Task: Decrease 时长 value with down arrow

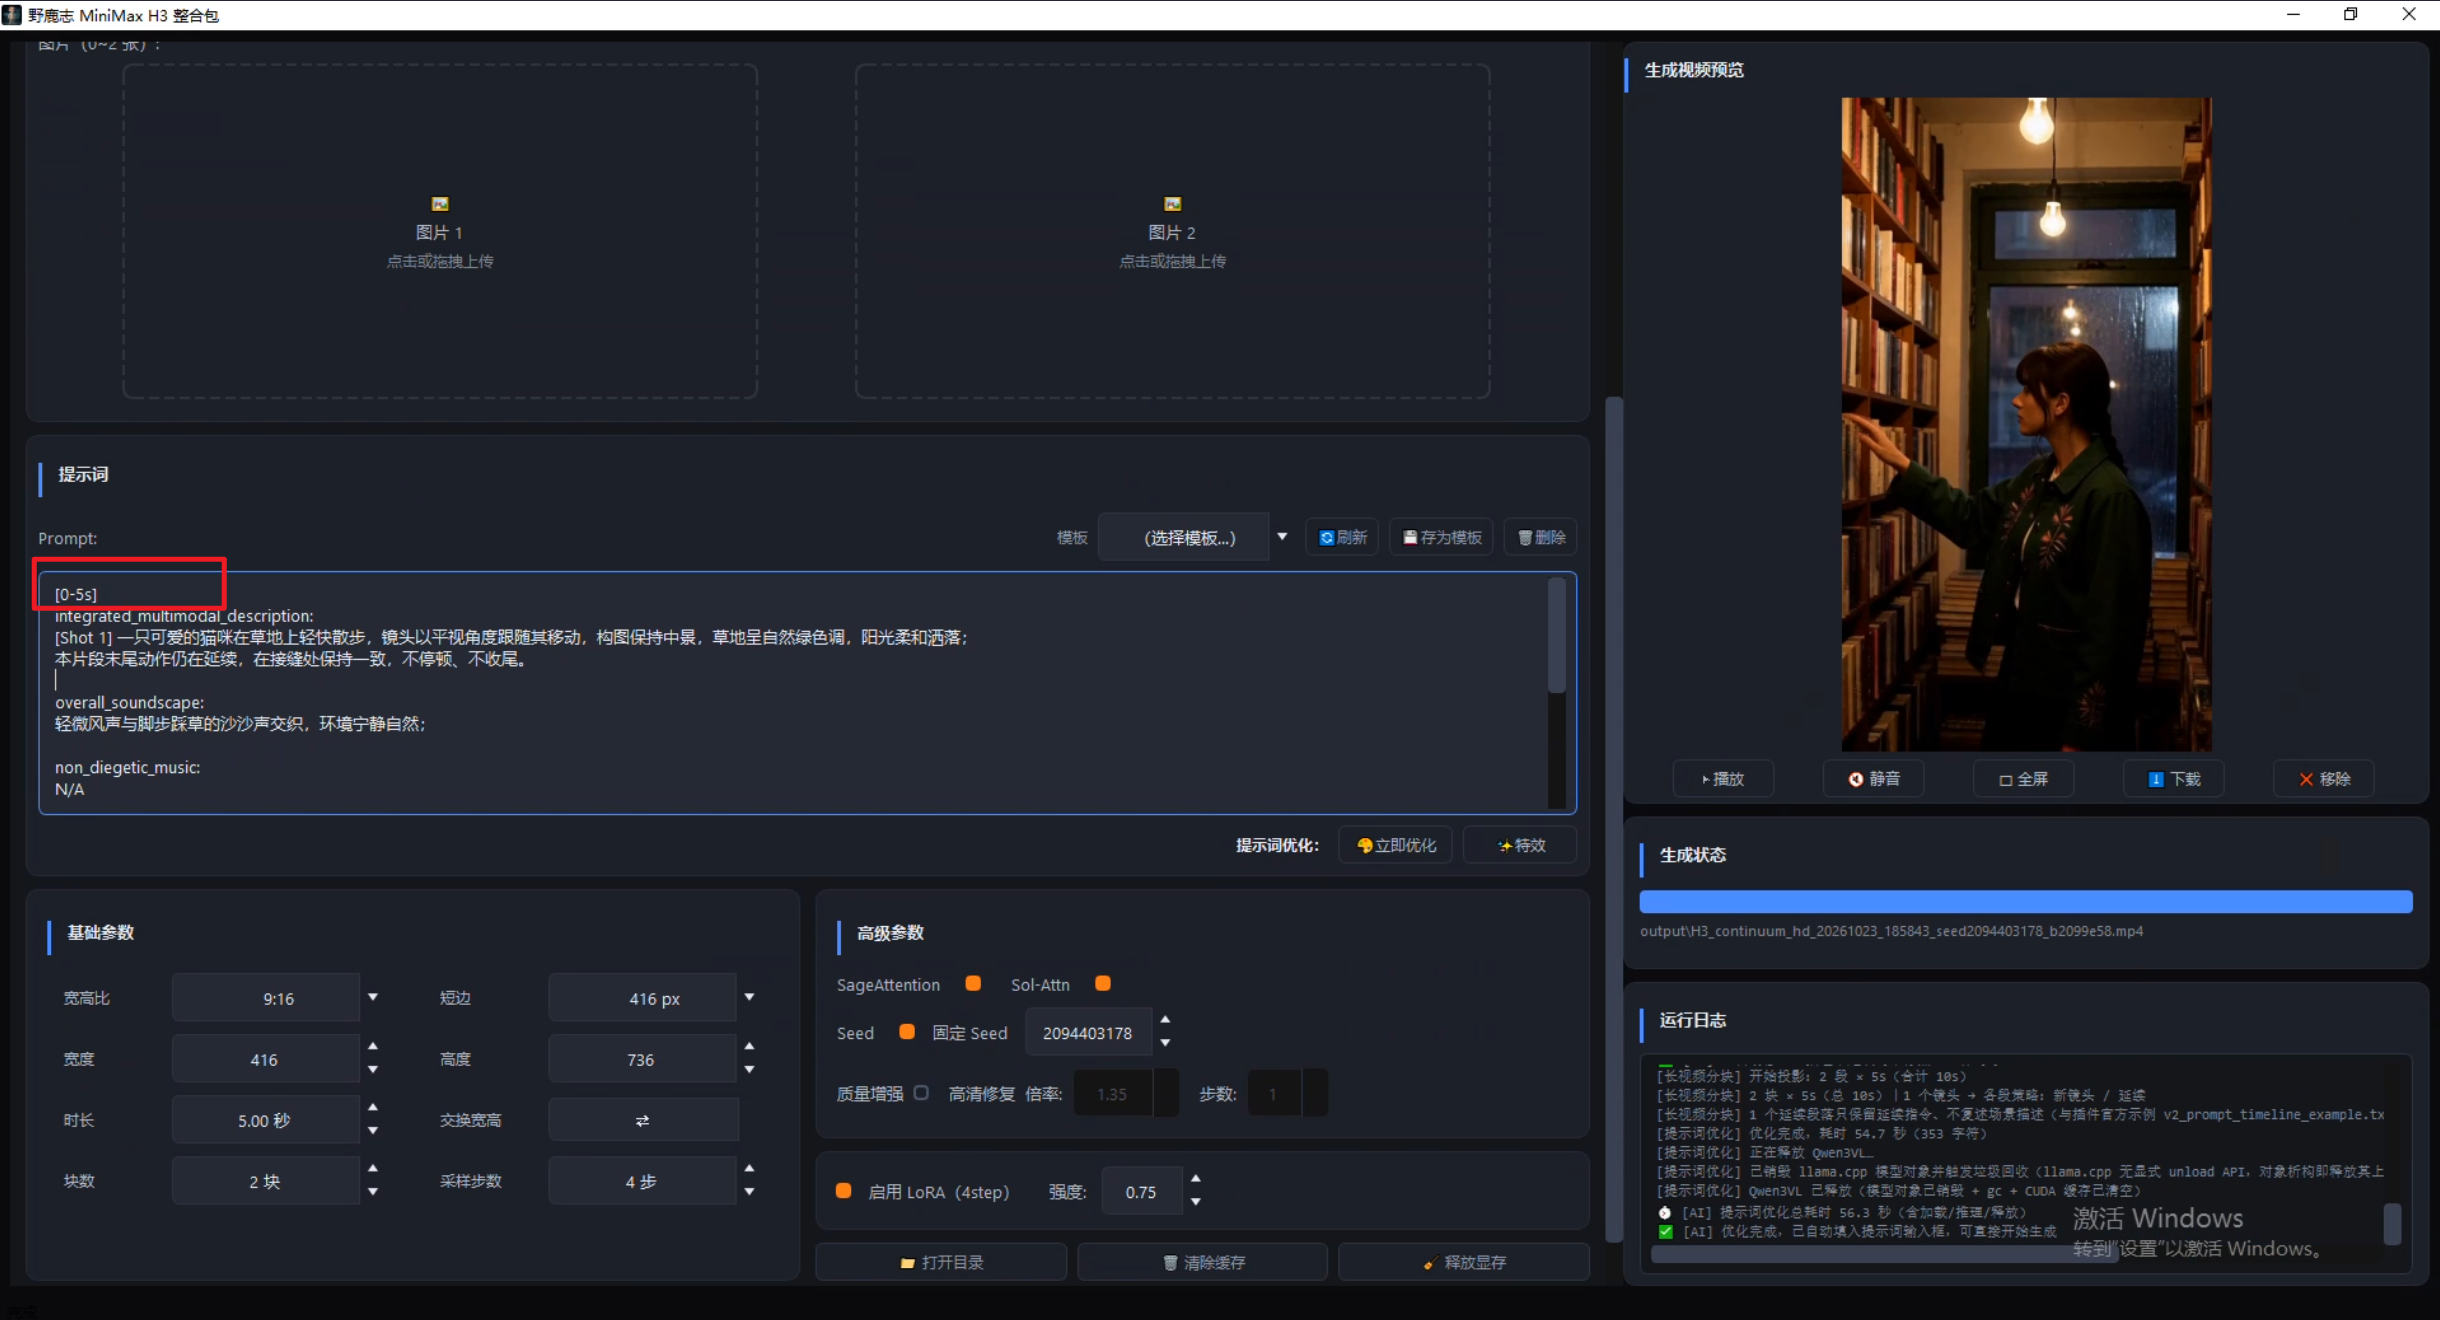Action: pyautogui.click(x=373, y=1131)
